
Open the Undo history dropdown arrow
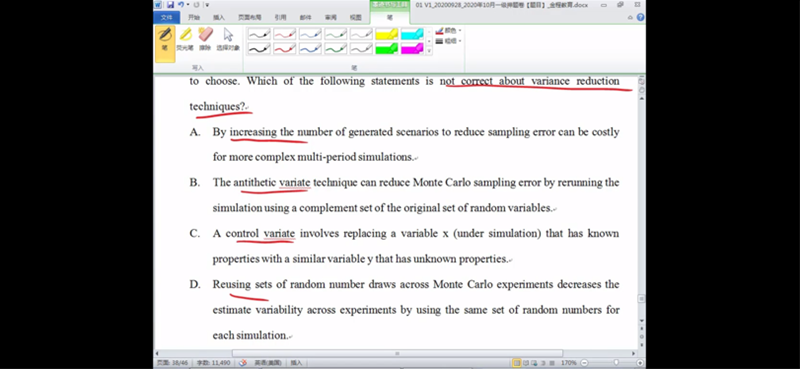(x=188, y=5)
